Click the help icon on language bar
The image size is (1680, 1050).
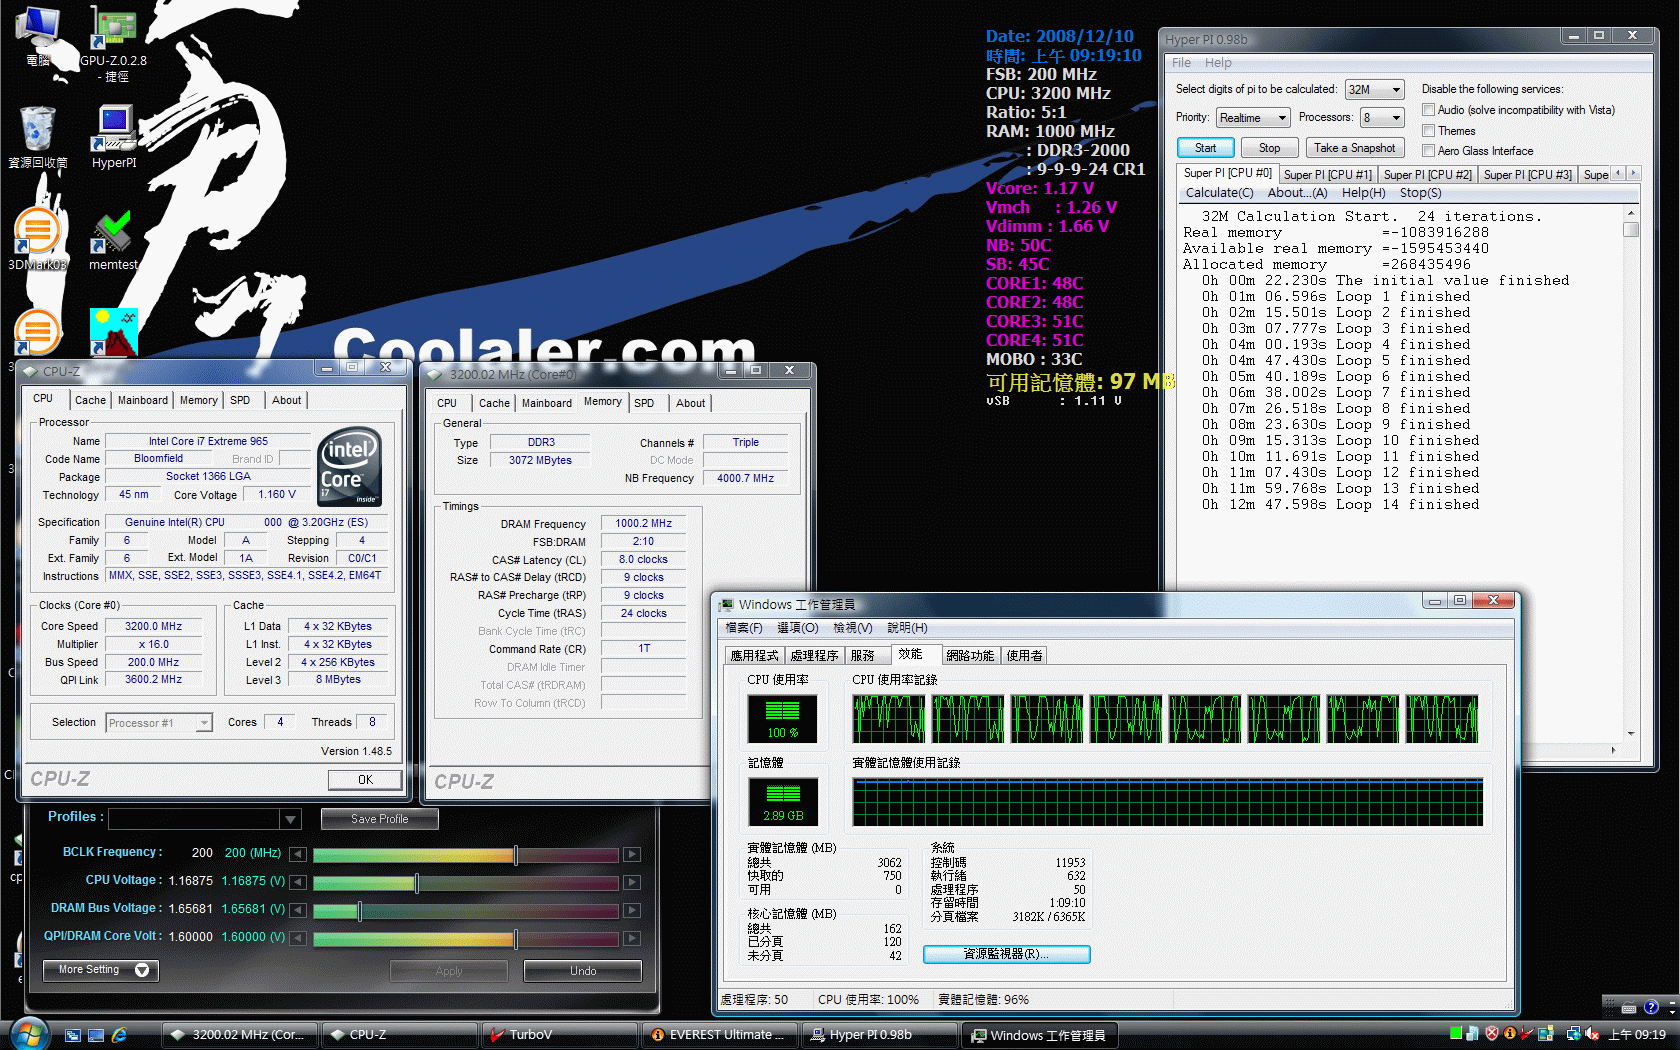coord(1651,1007)
